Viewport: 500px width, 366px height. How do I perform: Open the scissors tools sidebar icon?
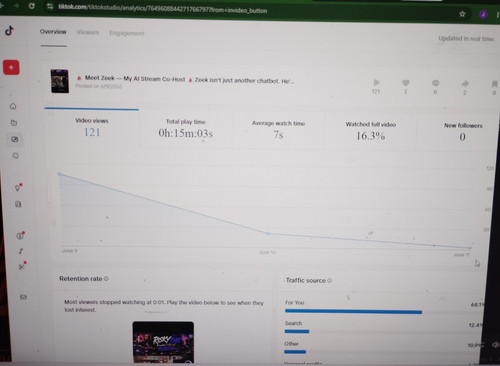tap(22, 266)
